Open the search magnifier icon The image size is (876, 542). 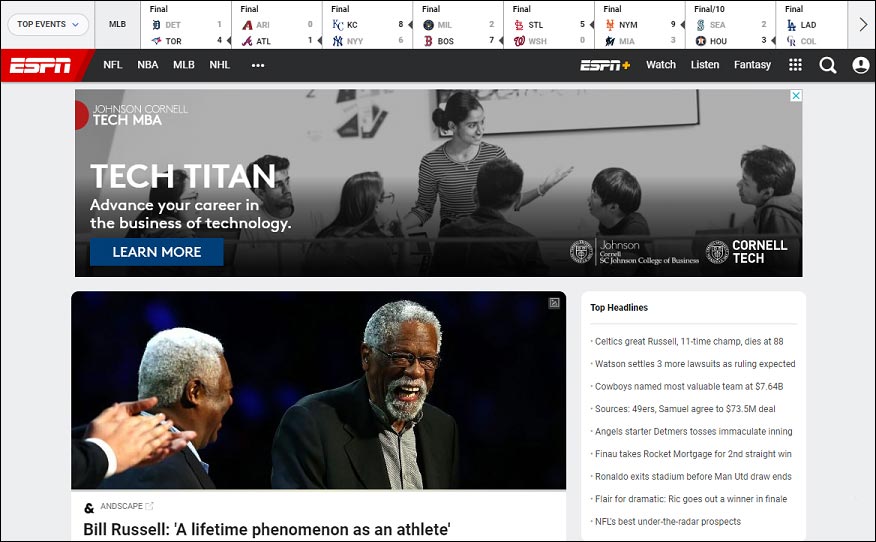(827, 65)
